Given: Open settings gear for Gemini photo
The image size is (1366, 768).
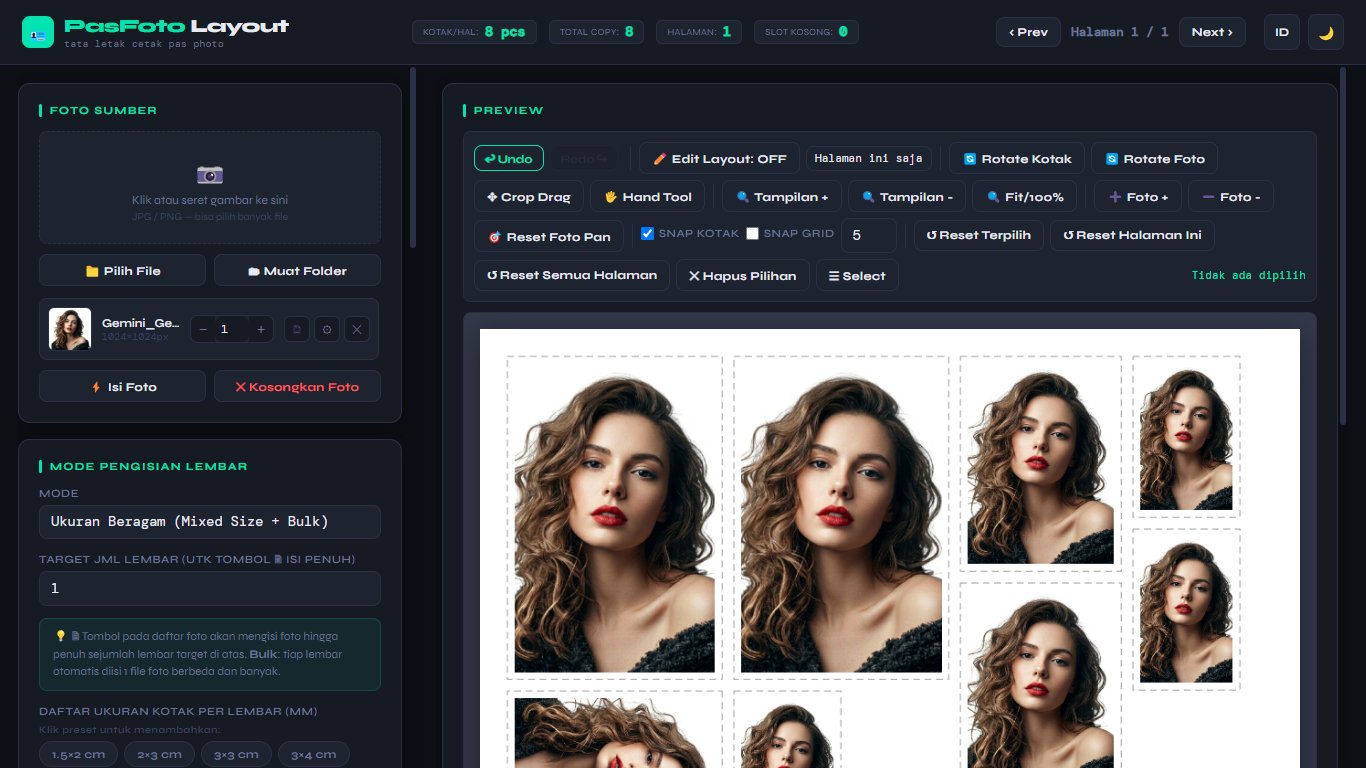Looking at the screenshot, I should (326, 329).
